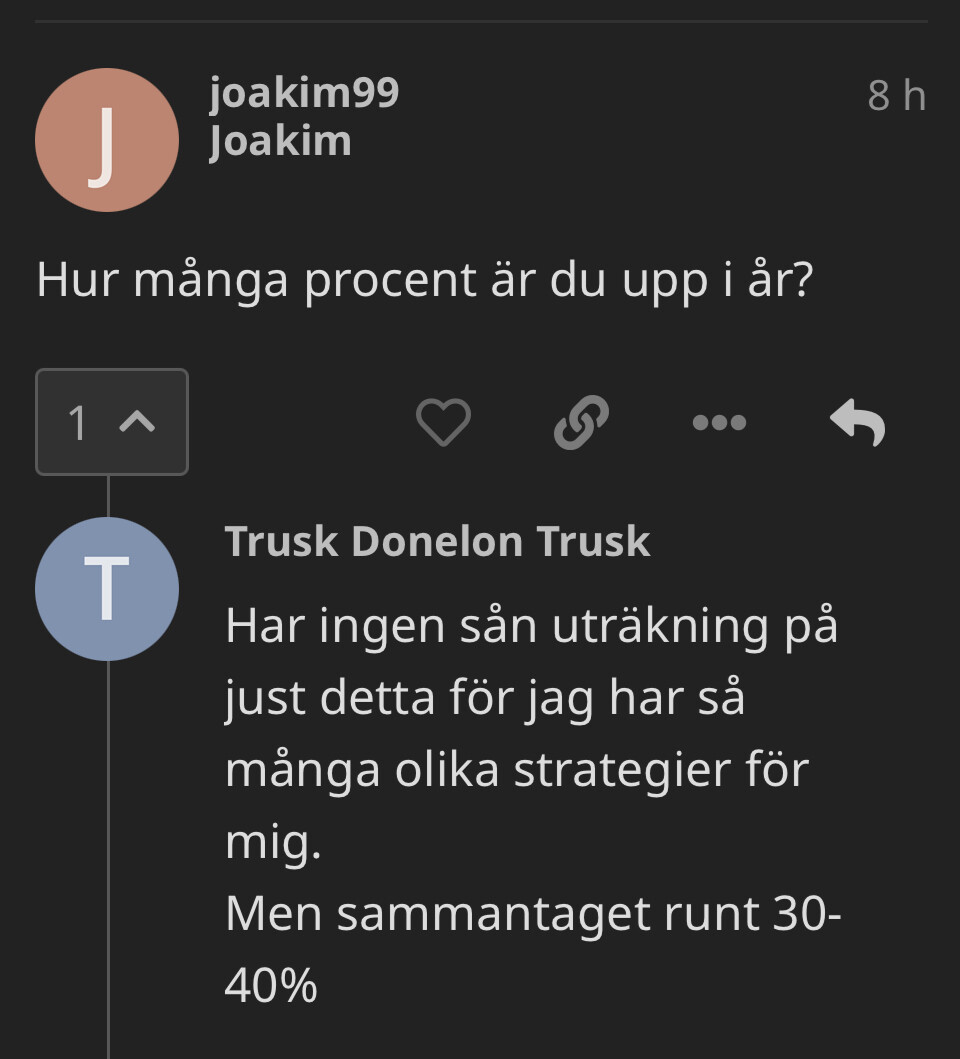Click the reply line starting "Men sammantaget runt"
Screen dimensions: 960x1059
click(x=532, y=913)
